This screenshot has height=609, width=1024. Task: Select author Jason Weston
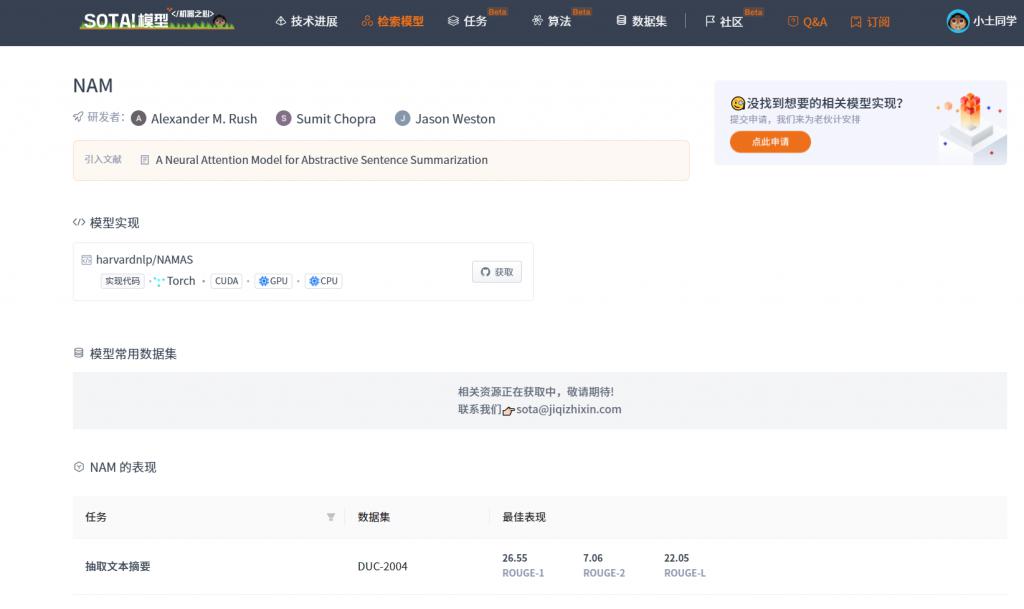tap(455, 119)
